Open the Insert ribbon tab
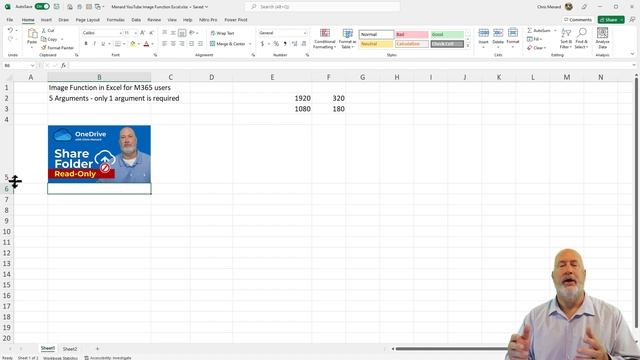This screenshot has width=640, height=360. pos(46,20)
